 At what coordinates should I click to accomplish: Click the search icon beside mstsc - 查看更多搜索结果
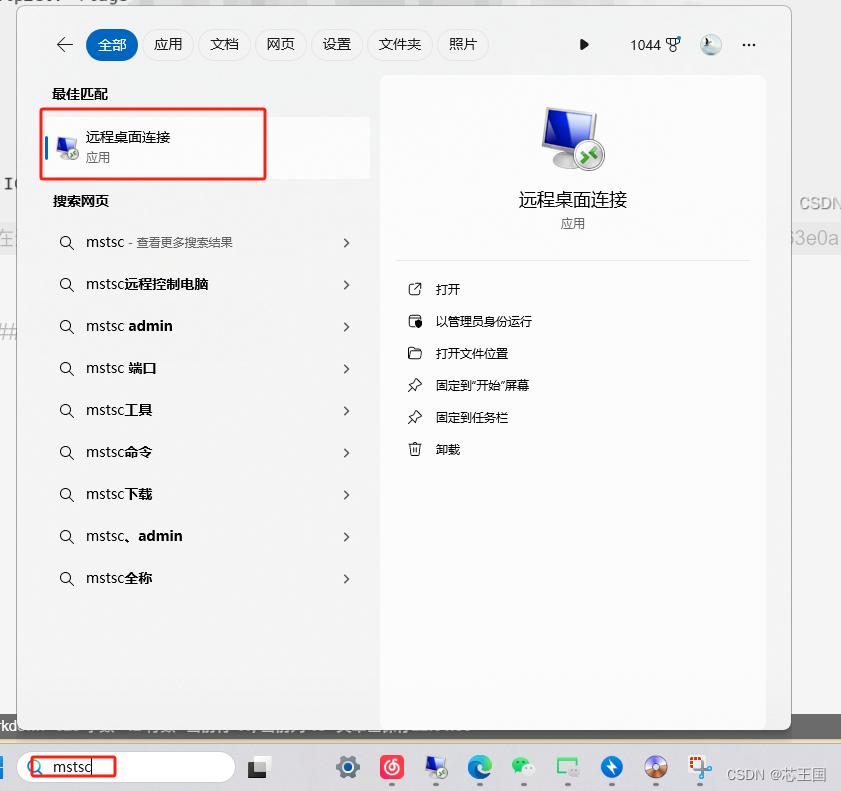(67, 243)
